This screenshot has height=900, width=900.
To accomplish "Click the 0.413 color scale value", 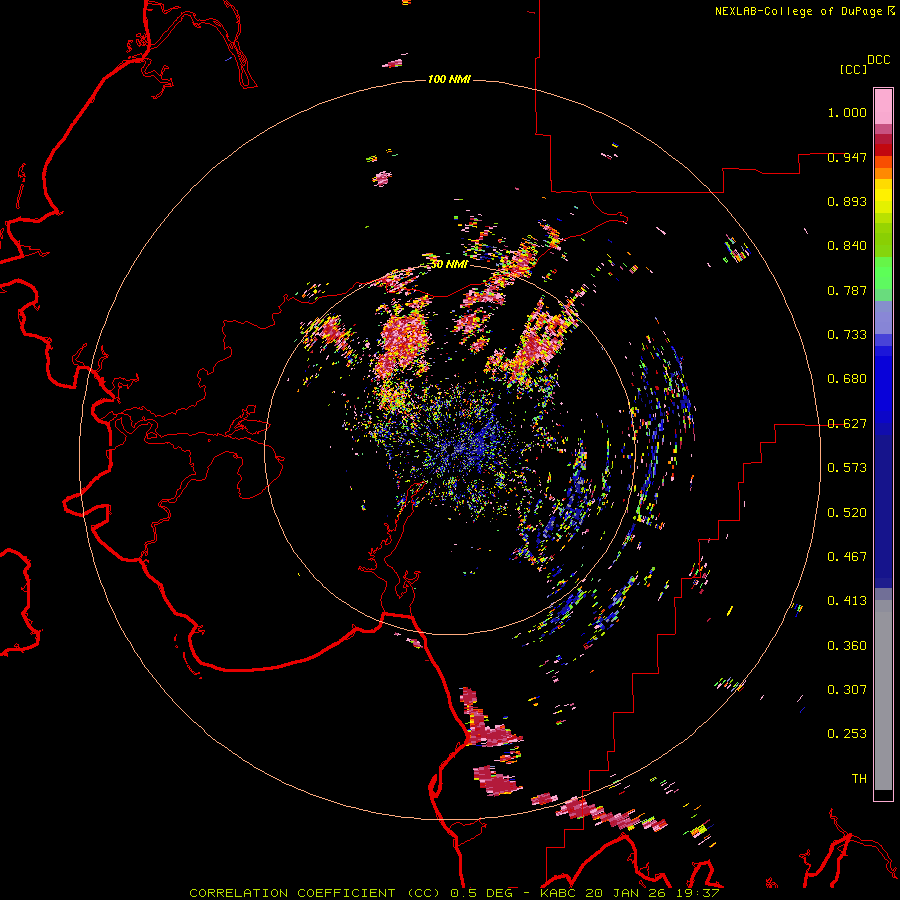I will point(847,601).
